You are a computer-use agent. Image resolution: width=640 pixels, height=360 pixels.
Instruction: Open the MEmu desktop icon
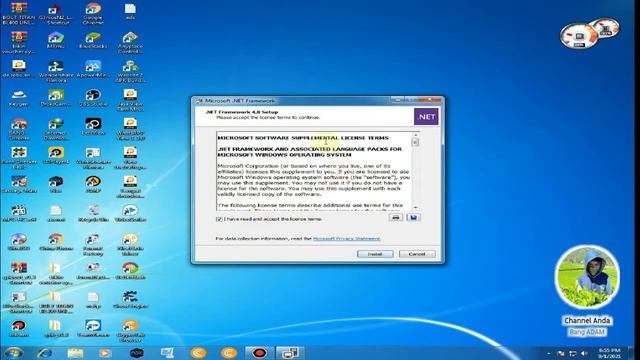click(56, 41)
